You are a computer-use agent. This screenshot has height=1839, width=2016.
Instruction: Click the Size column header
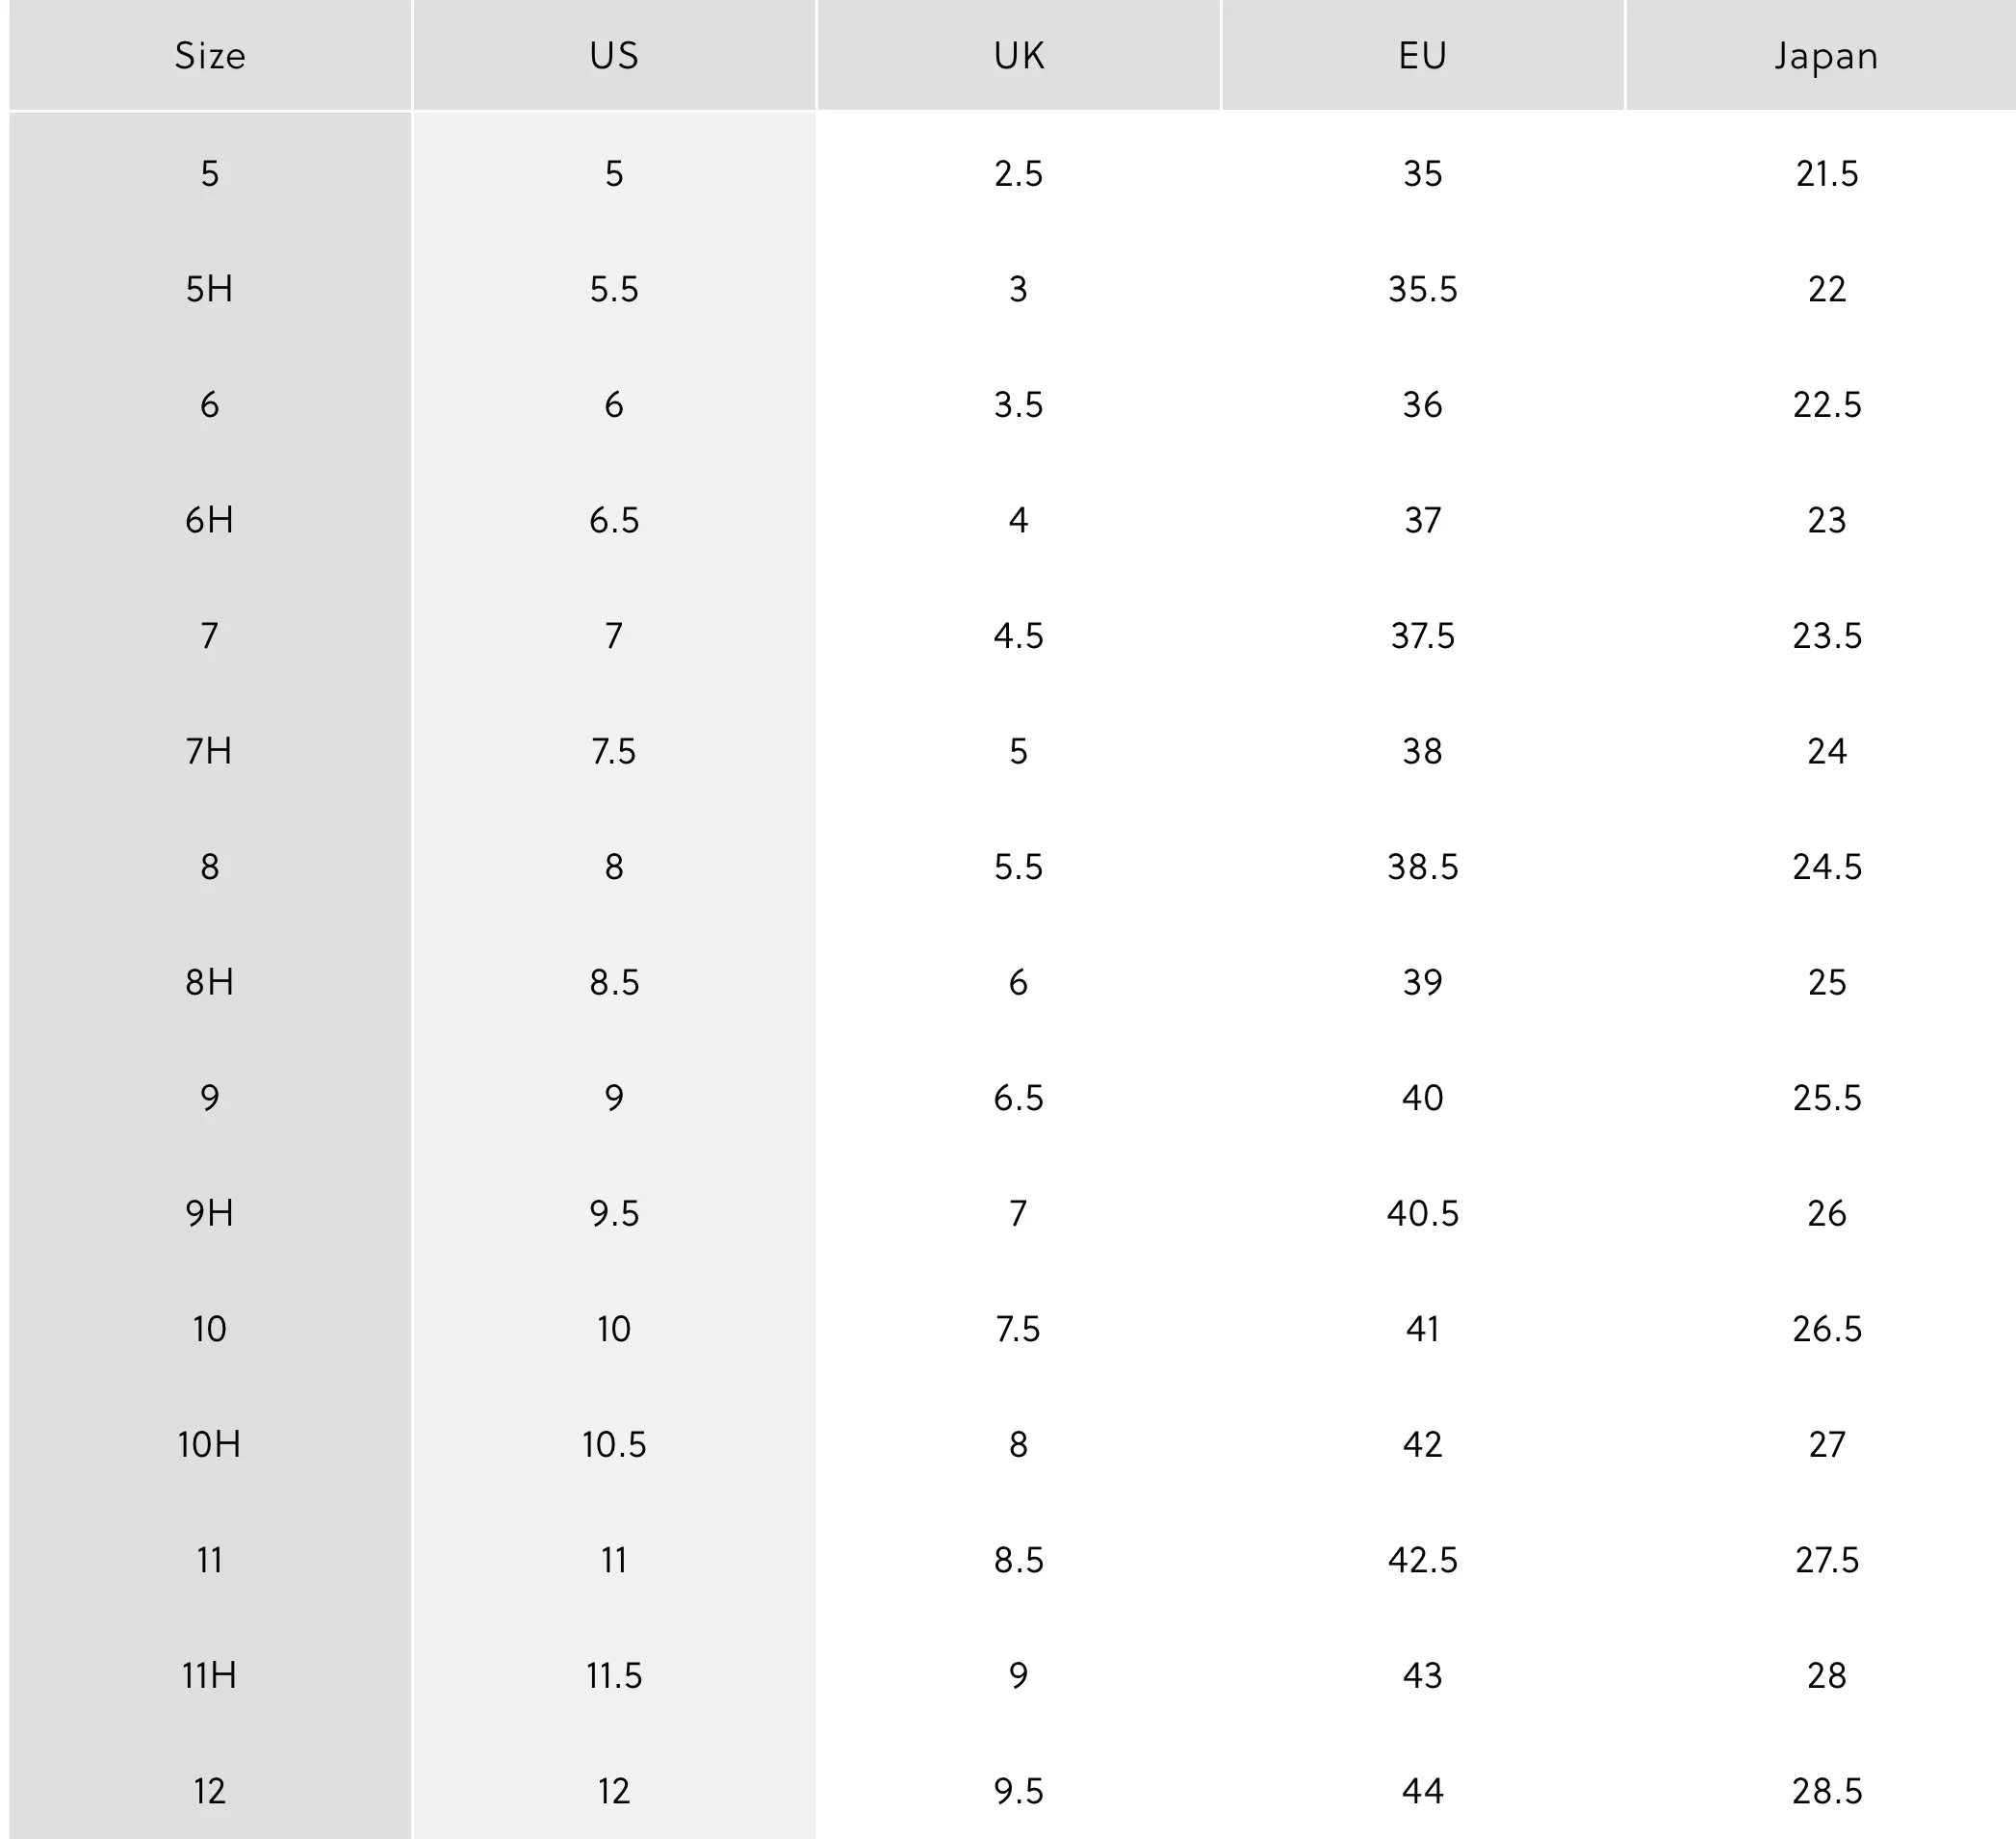point(210,55)
